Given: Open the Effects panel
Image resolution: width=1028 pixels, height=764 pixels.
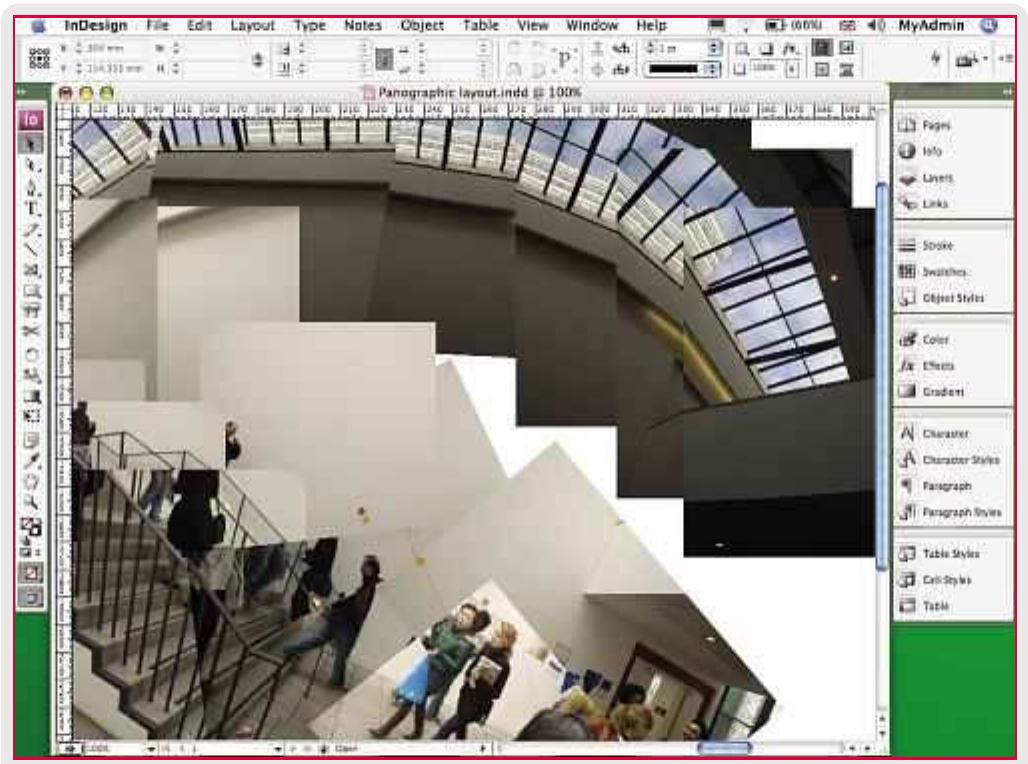Looking at the screenshot, I should tap(938, 366).
